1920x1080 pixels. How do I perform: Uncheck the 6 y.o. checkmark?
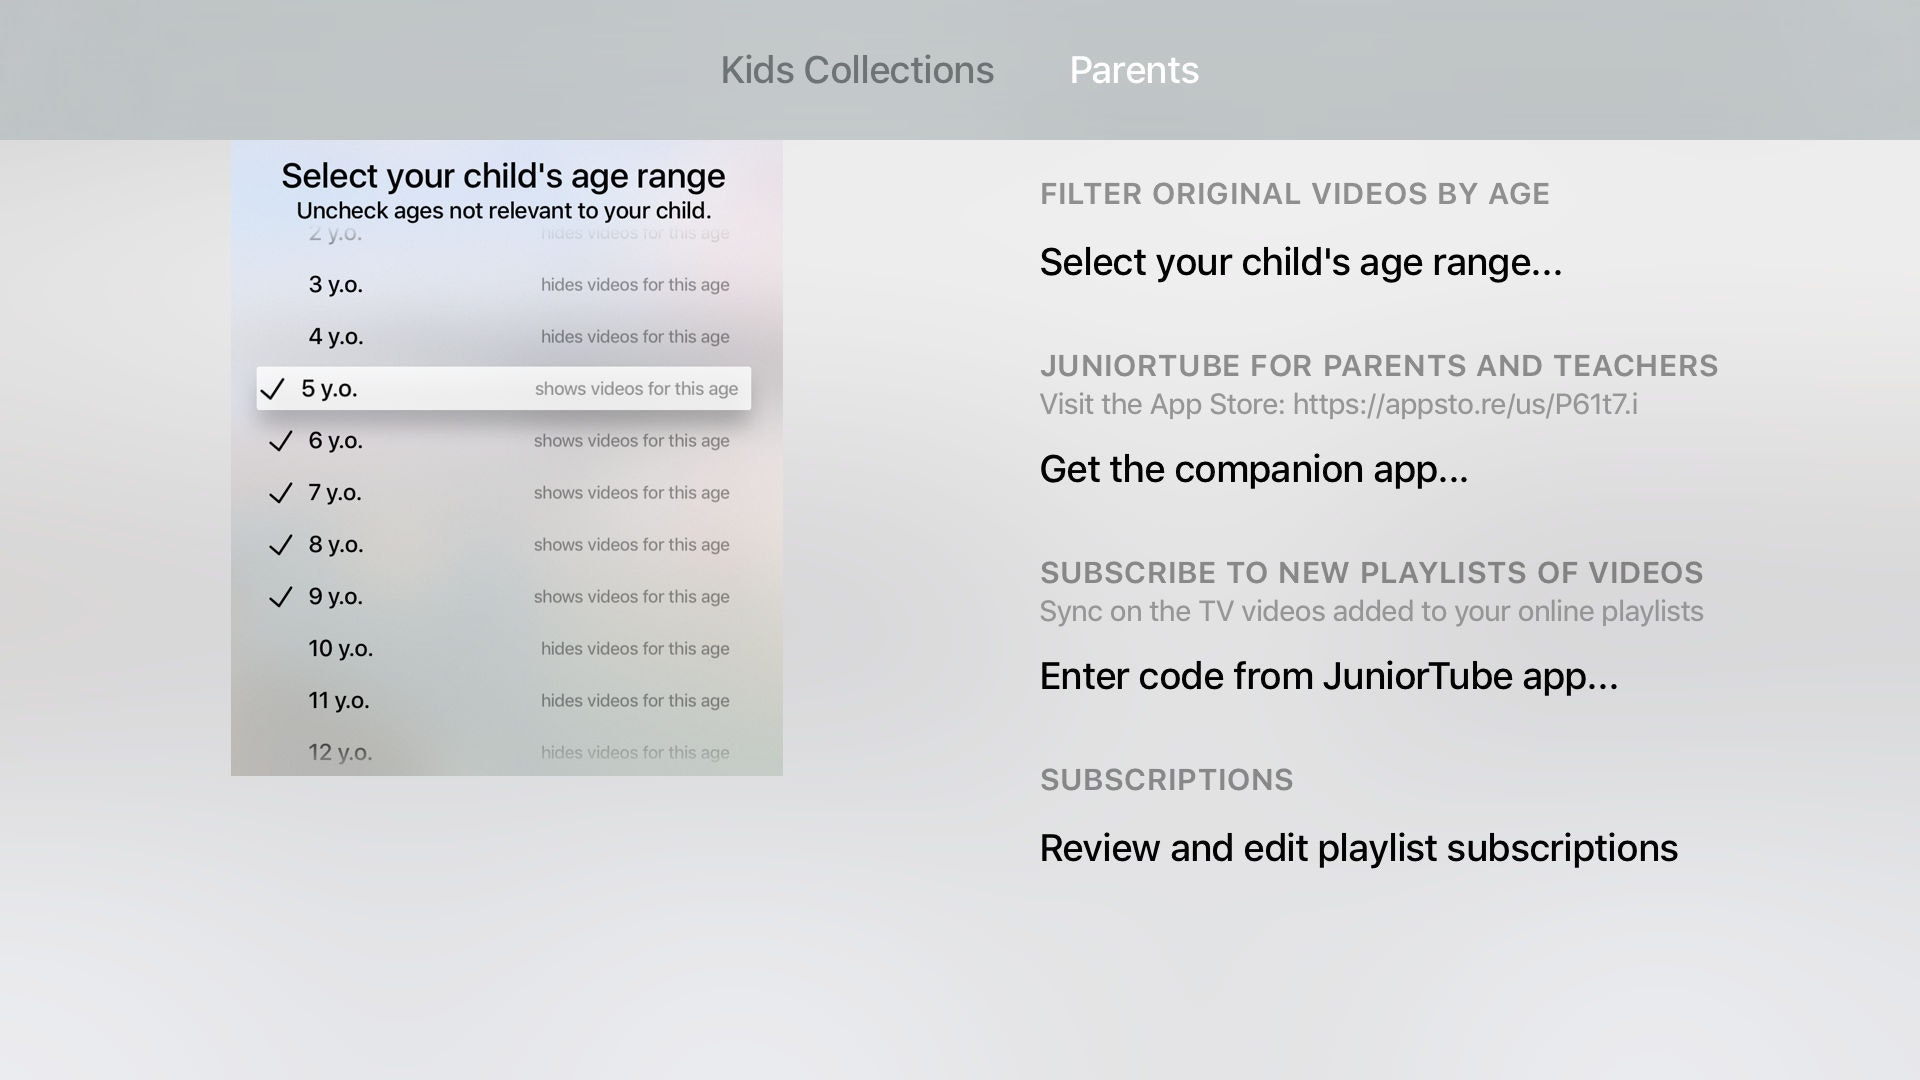[x=281, y=441]
